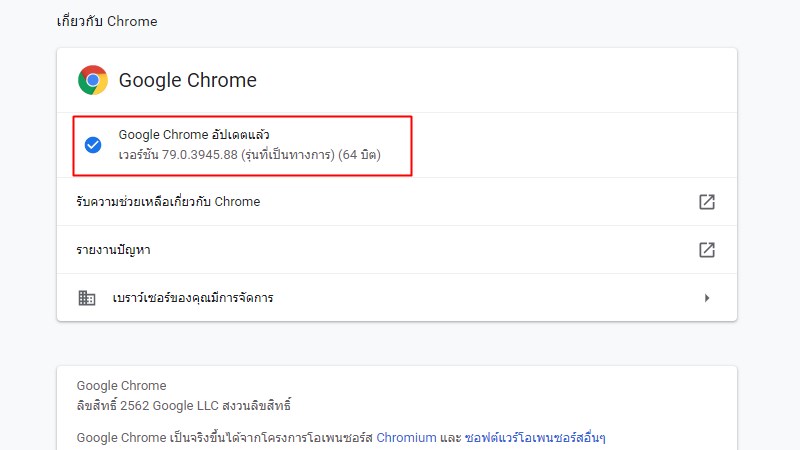Follow the ซอฟต์แวร์โอเพนซอร์สอื่นๆ link
This screenshot has width=800, height=450.
(x=535, y=438)
